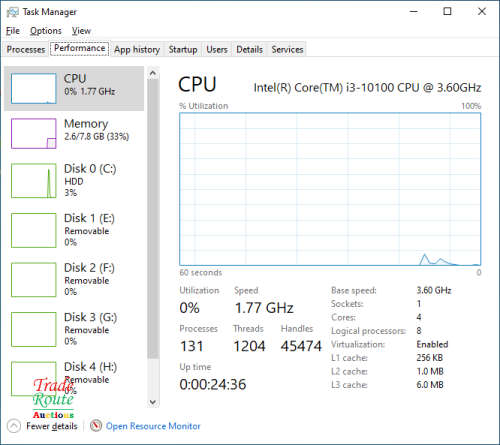Open the File menu
Screen dimensions: 500x445
(13, 31)
